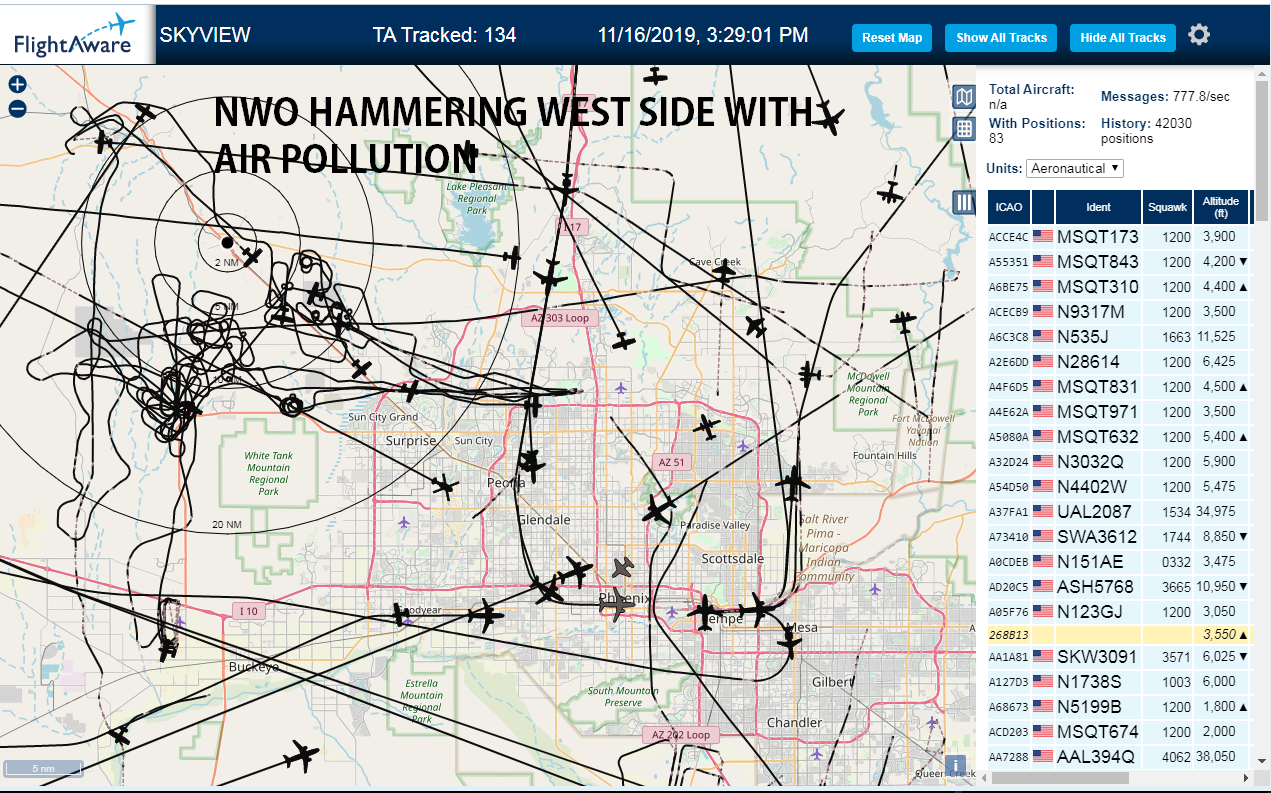The image size is (1271, 793).
Task: Click US flag icon in ASH5768 row
Action: point(1043,586)
